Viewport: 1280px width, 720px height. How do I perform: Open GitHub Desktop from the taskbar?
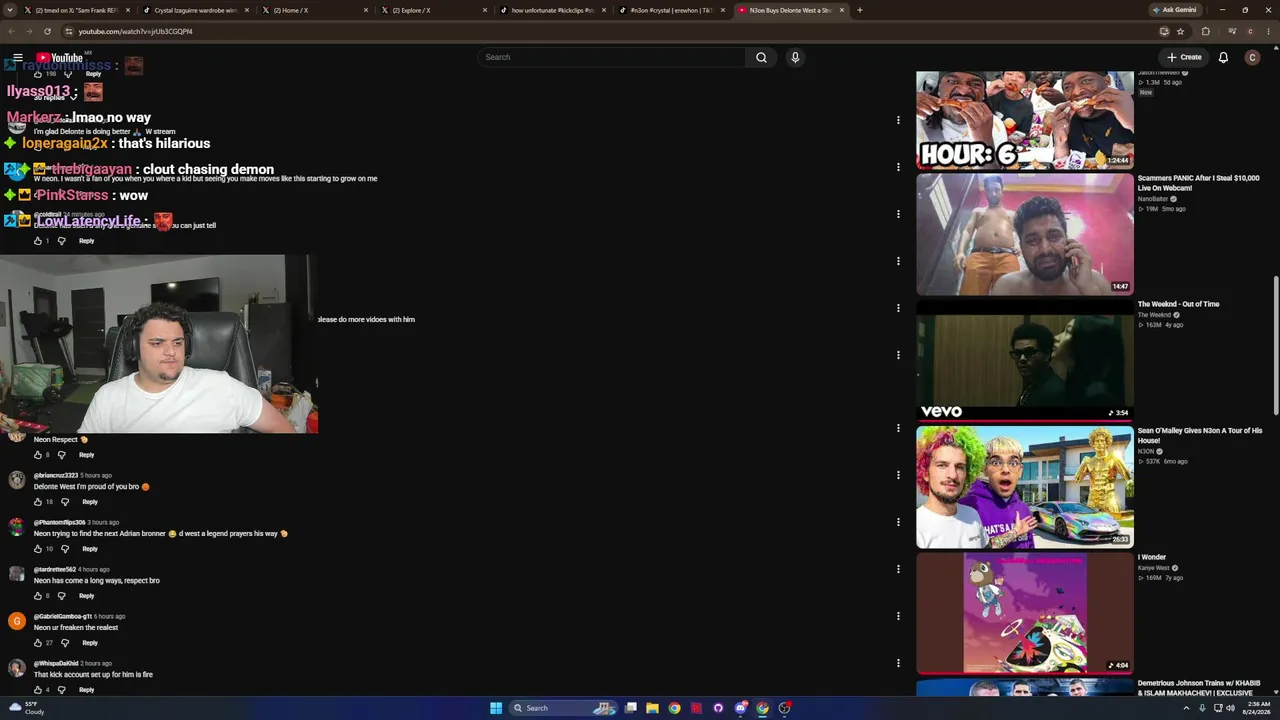(718, 708)
